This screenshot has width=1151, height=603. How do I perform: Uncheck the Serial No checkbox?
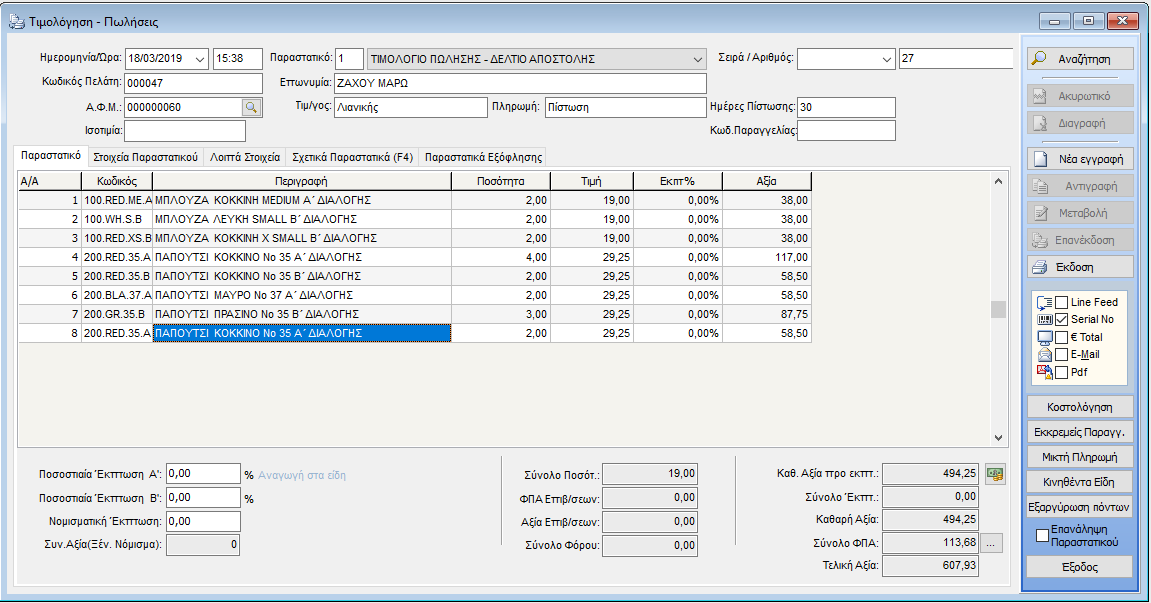coord(1061,319)
